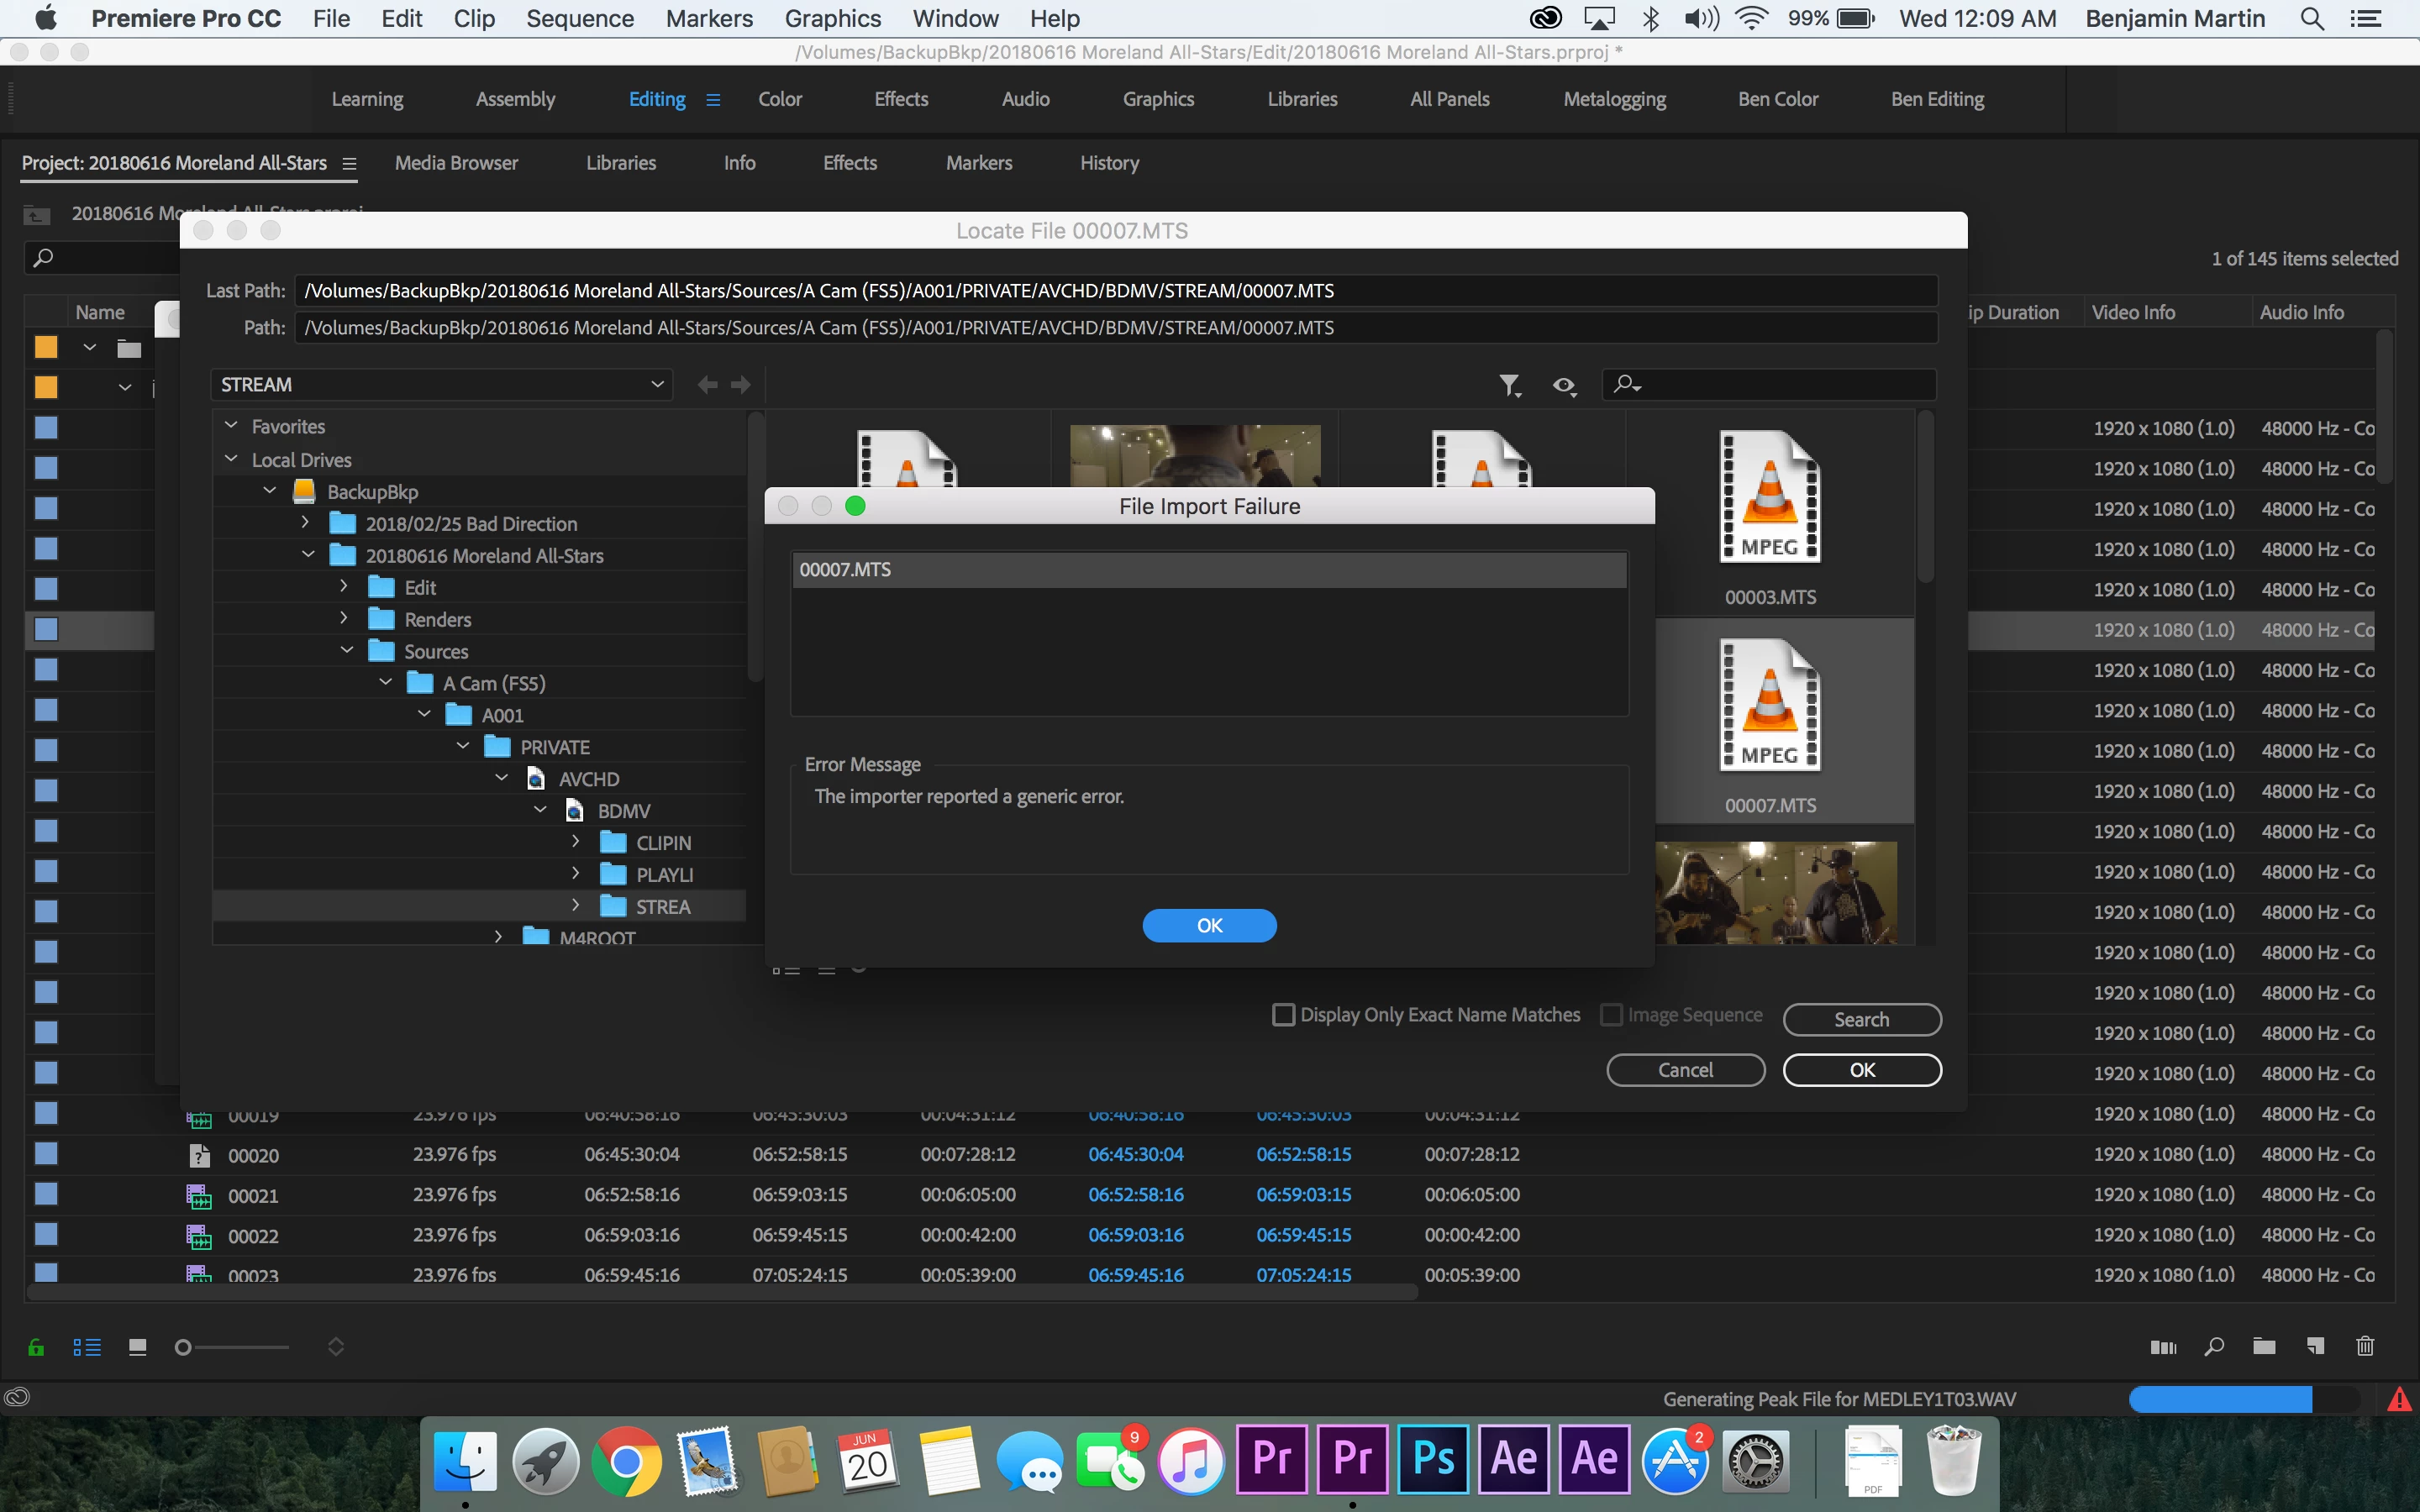Viewport: 2420px width, 1512px height.
Task: Toggle the eye visibility dropdown in file browser
Action: 1564,385
